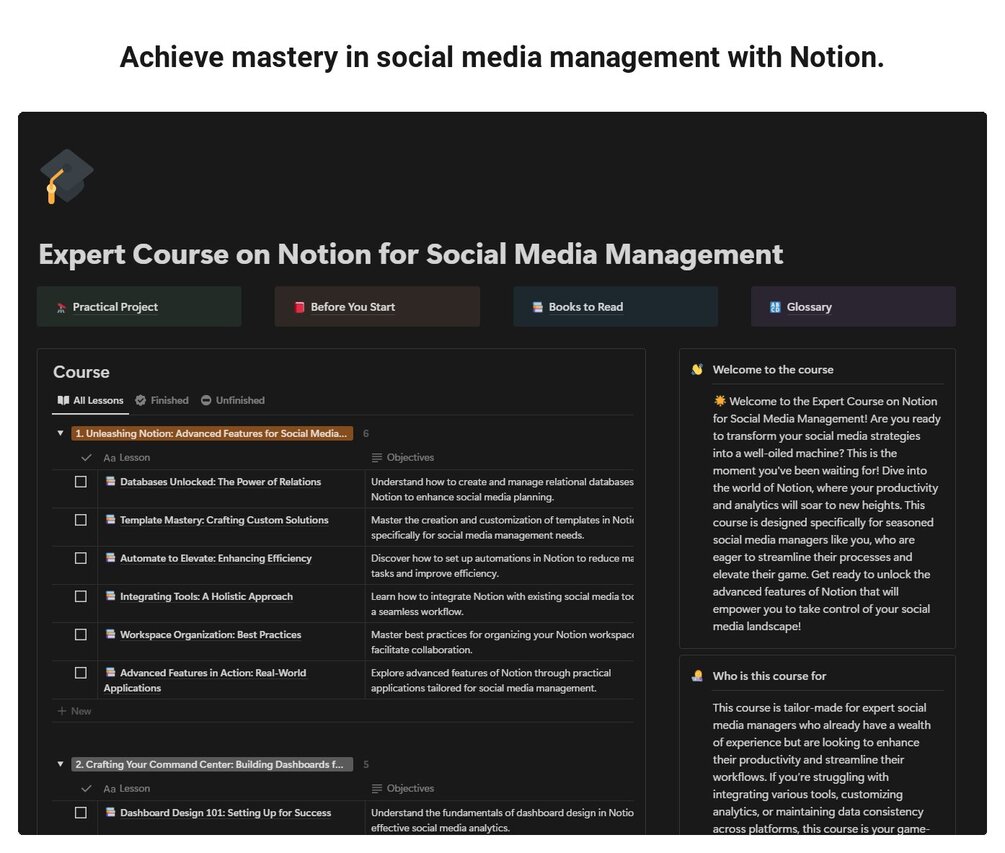1005x853 pixels.
Task: Click the page title Expert Course on Notion
Action: pos(411,254)
